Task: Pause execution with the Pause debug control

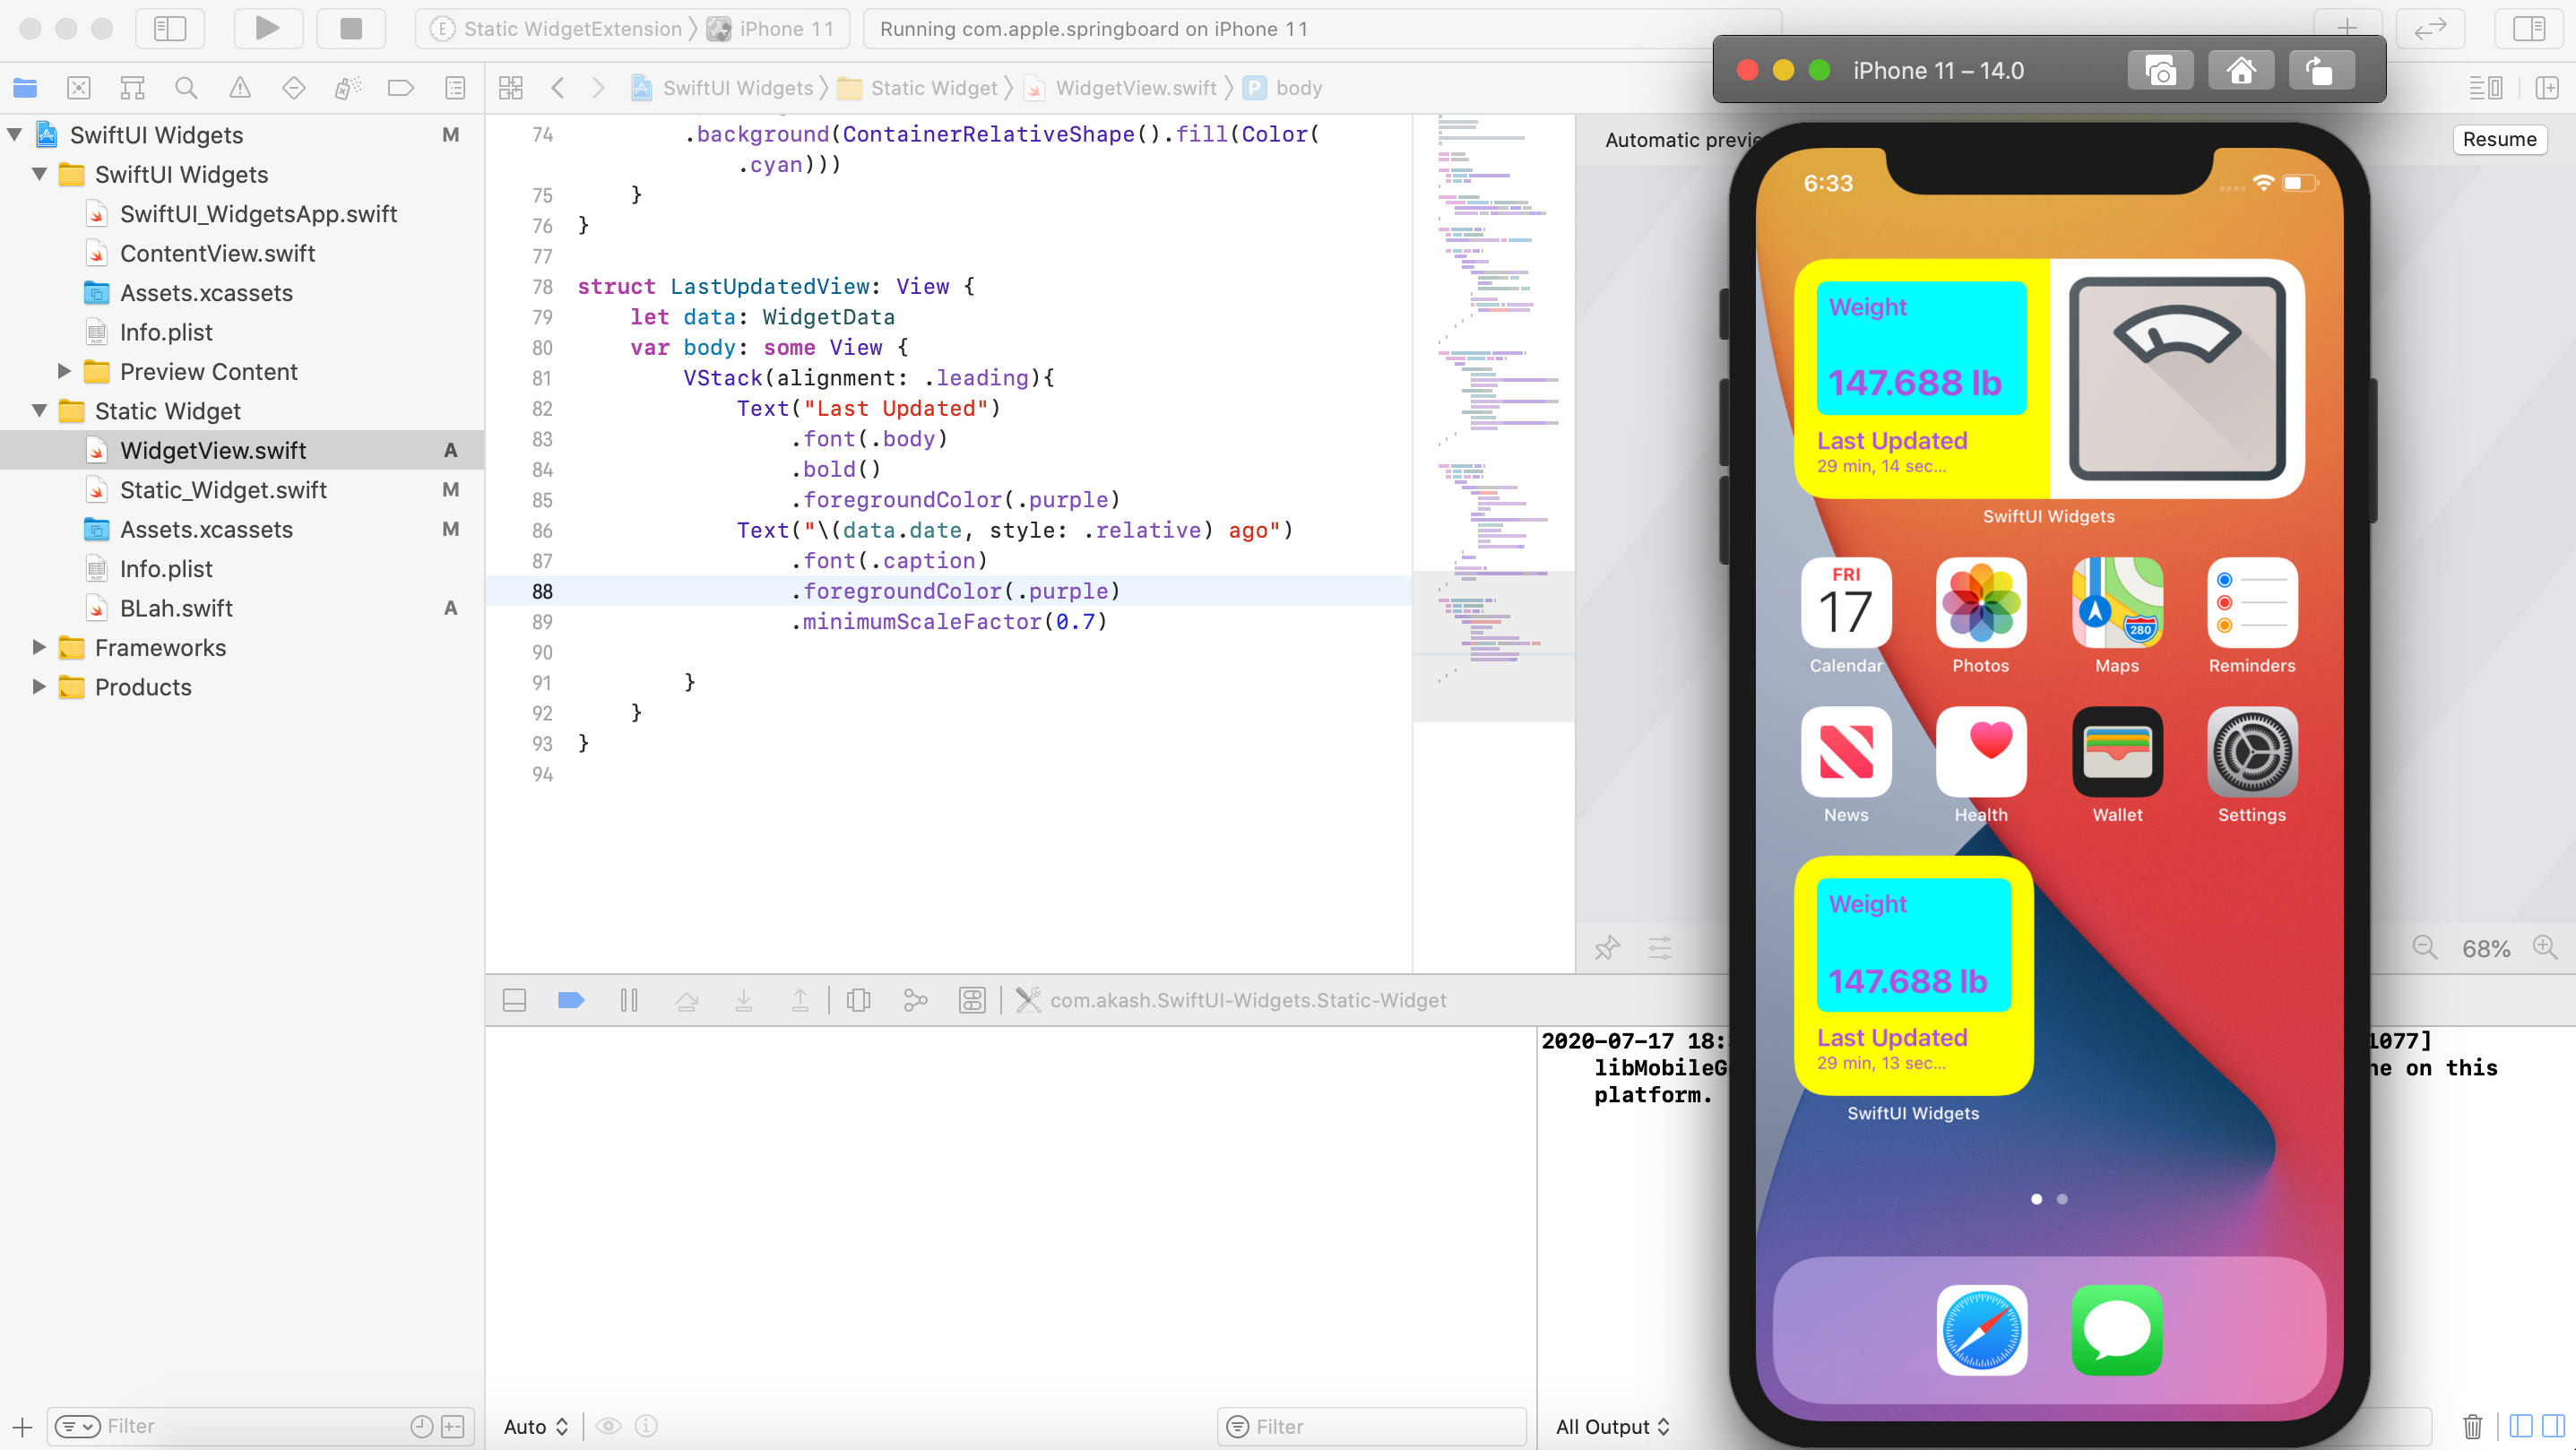Action: (x=629, y=1000)
